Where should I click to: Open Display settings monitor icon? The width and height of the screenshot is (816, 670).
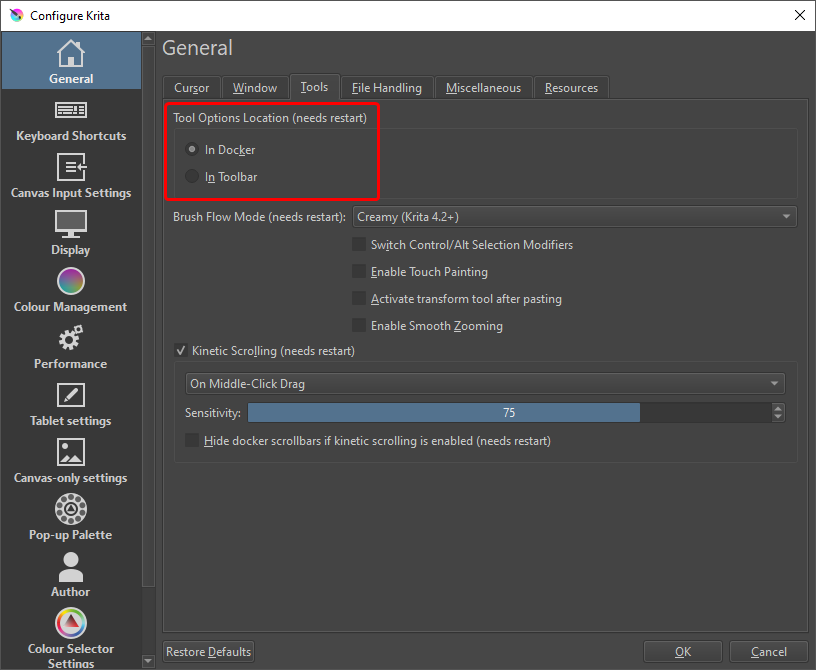71,224
